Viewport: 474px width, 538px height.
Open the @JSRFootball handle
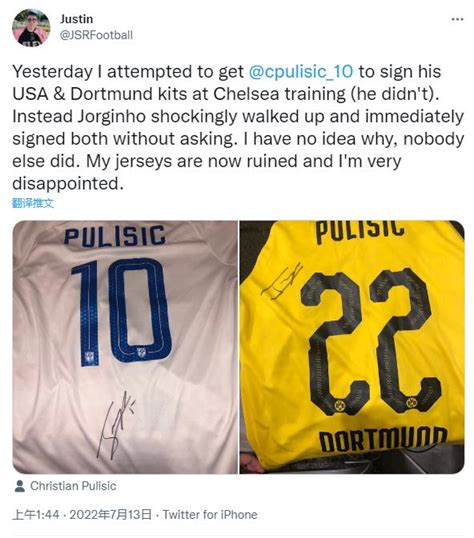(x=96, y=35)
